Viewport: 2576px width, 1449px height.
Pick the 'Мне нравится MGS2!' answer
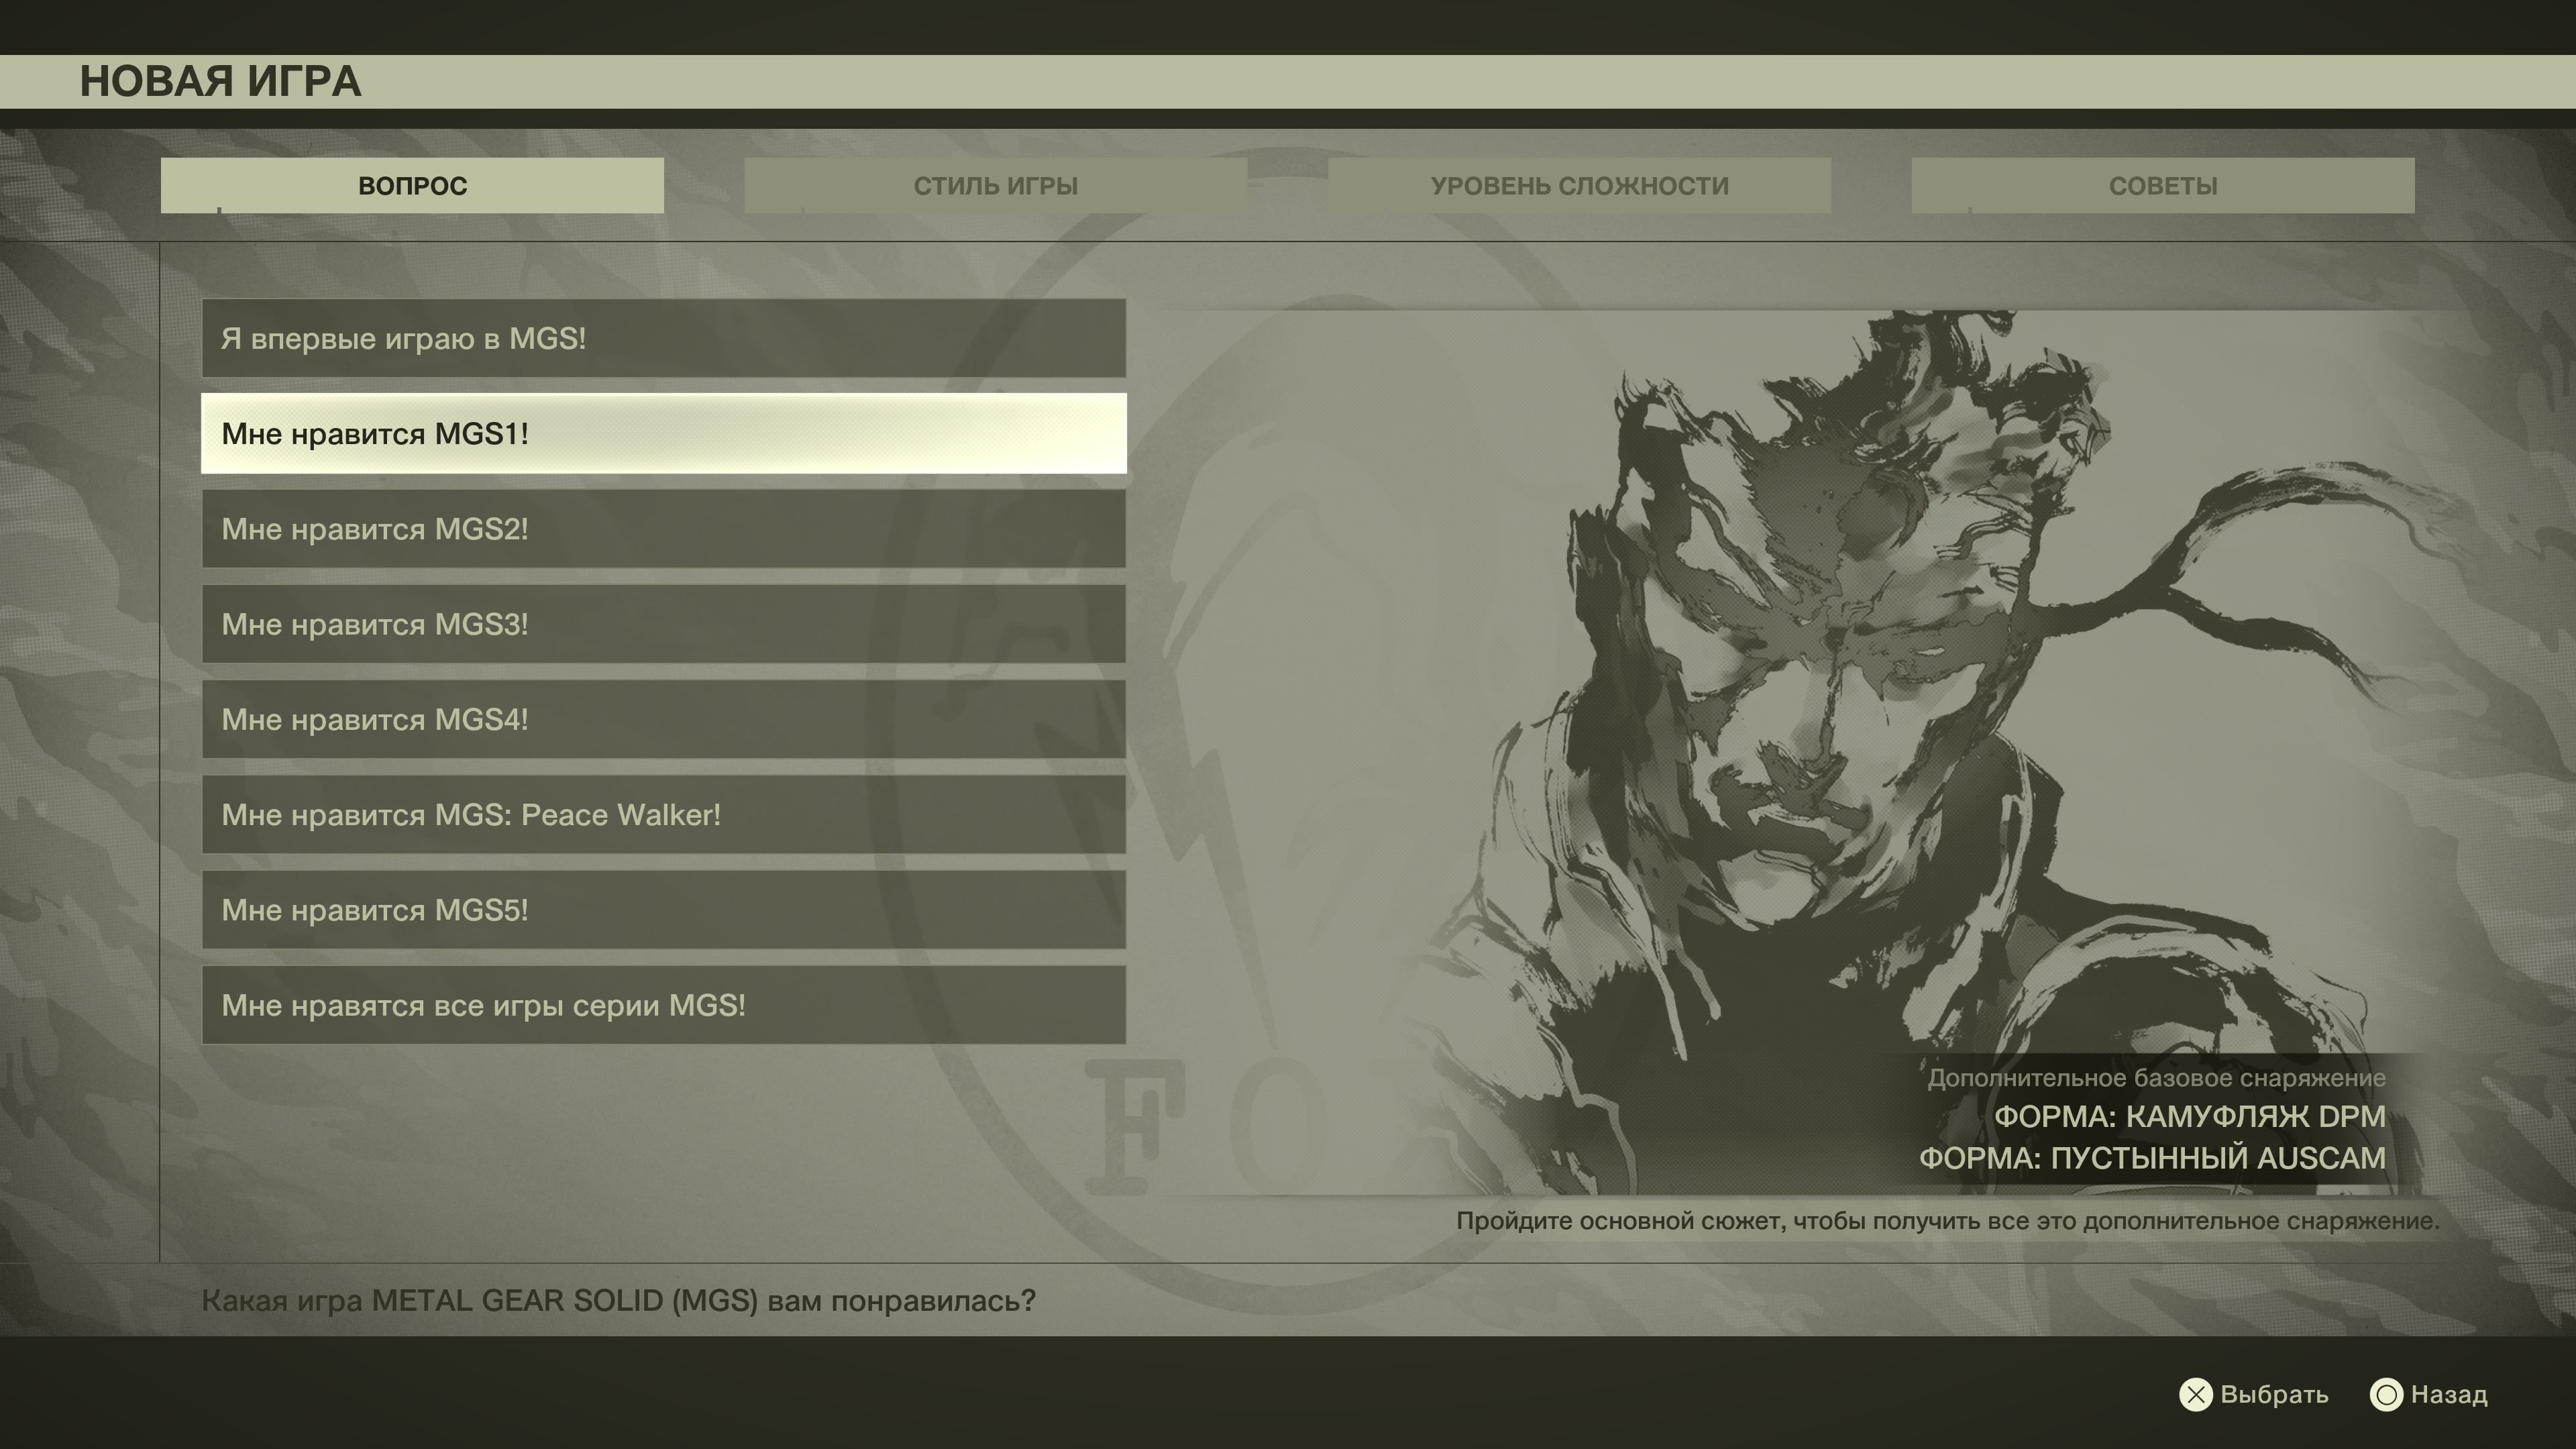(x=663, y=529)
